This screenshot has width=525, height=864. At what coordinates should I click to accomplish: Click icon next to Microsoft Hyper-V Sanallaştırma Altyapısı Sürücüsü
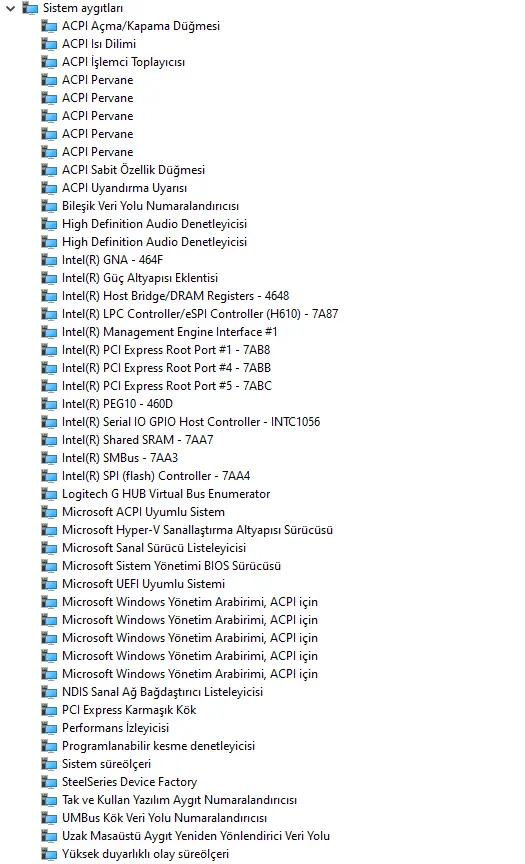click(50, 530)
